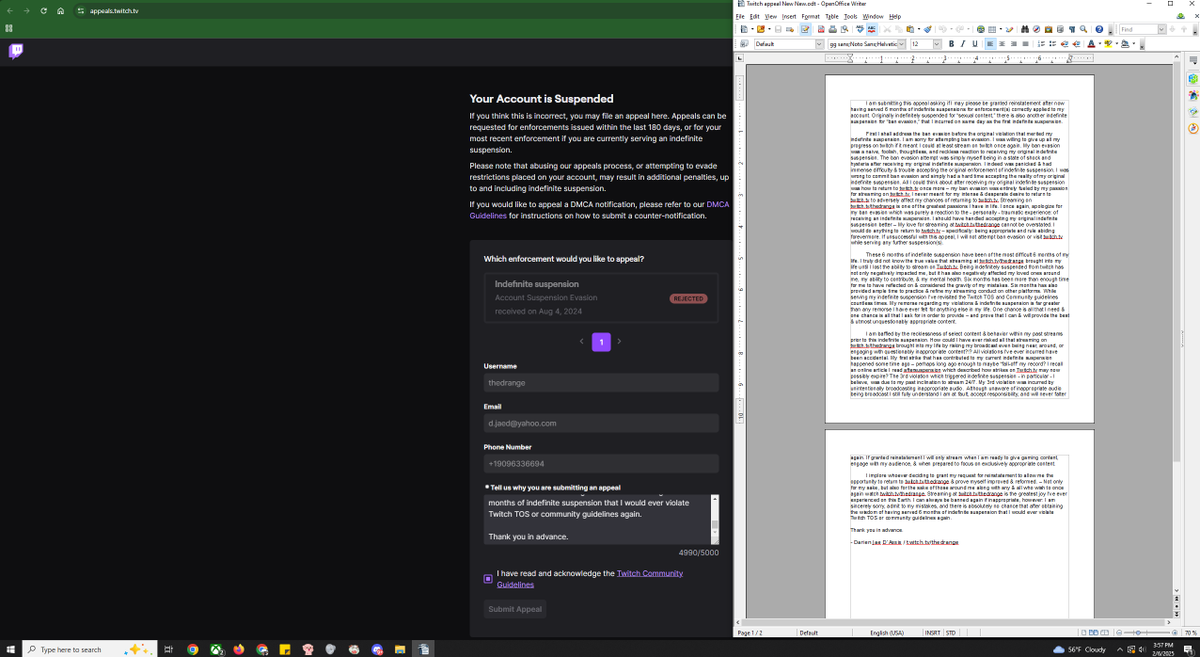Viewport: 1200px width, 657px height.
Task: Insert hyperlink via Writer toolbar icon
Action: [x=980, y=29]
